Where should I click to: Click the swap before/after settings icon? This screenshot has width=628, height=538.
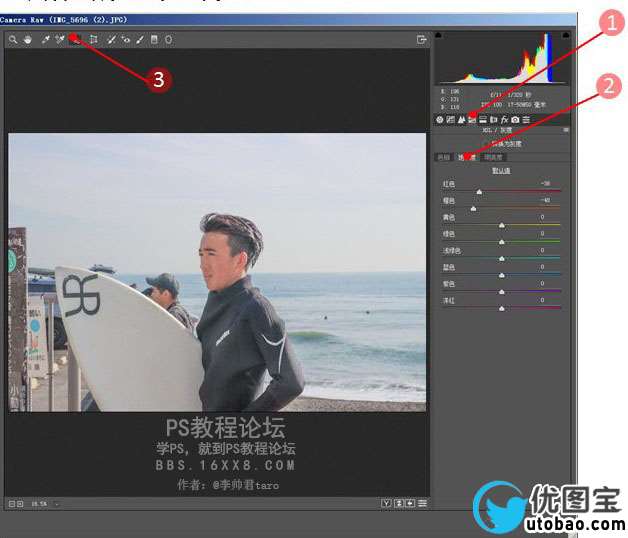pos(399,503)
